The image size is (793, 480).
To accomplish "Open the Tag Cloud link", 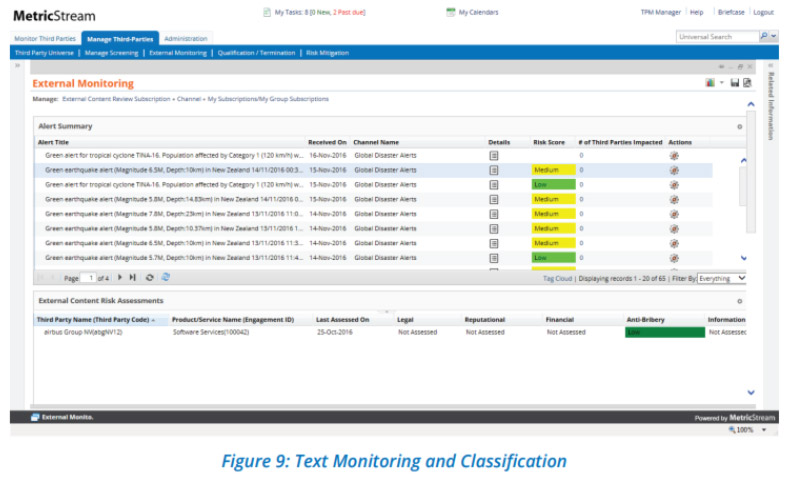I will tap(557, 279).
